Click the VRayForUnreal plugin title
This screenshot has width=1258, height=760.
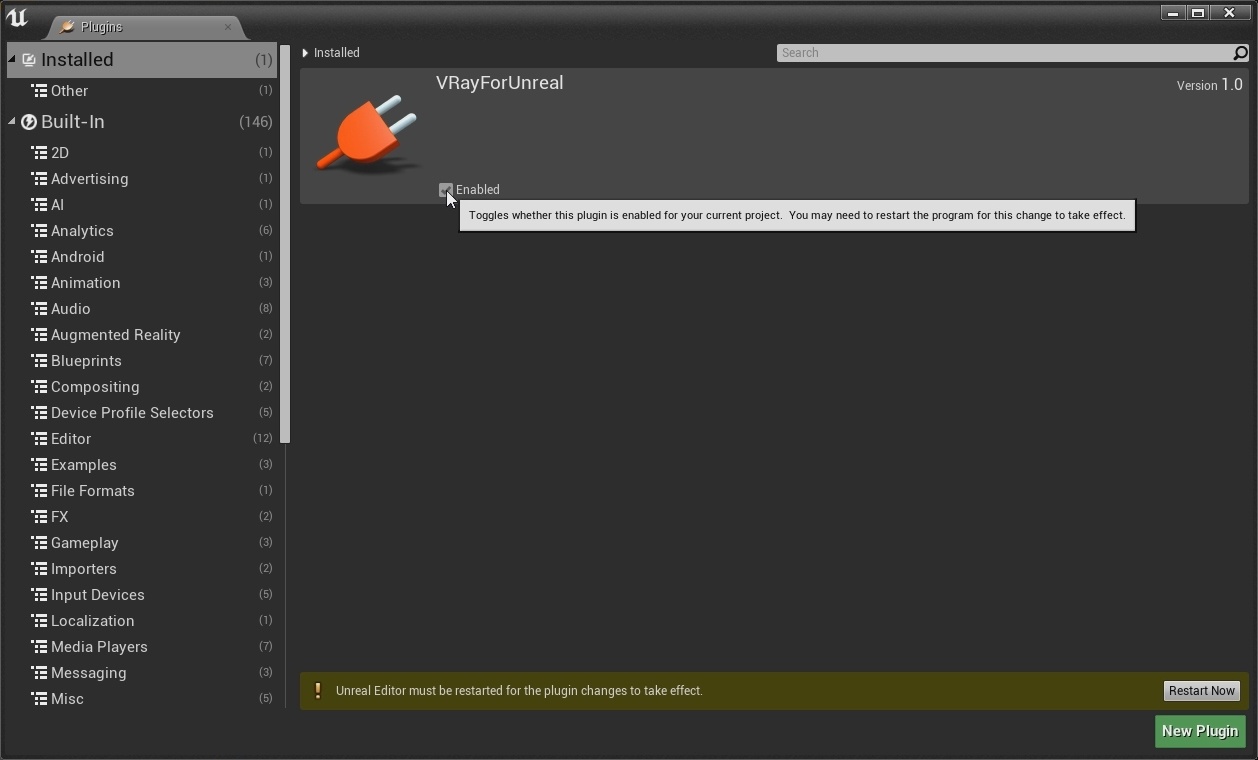[500, 83]
